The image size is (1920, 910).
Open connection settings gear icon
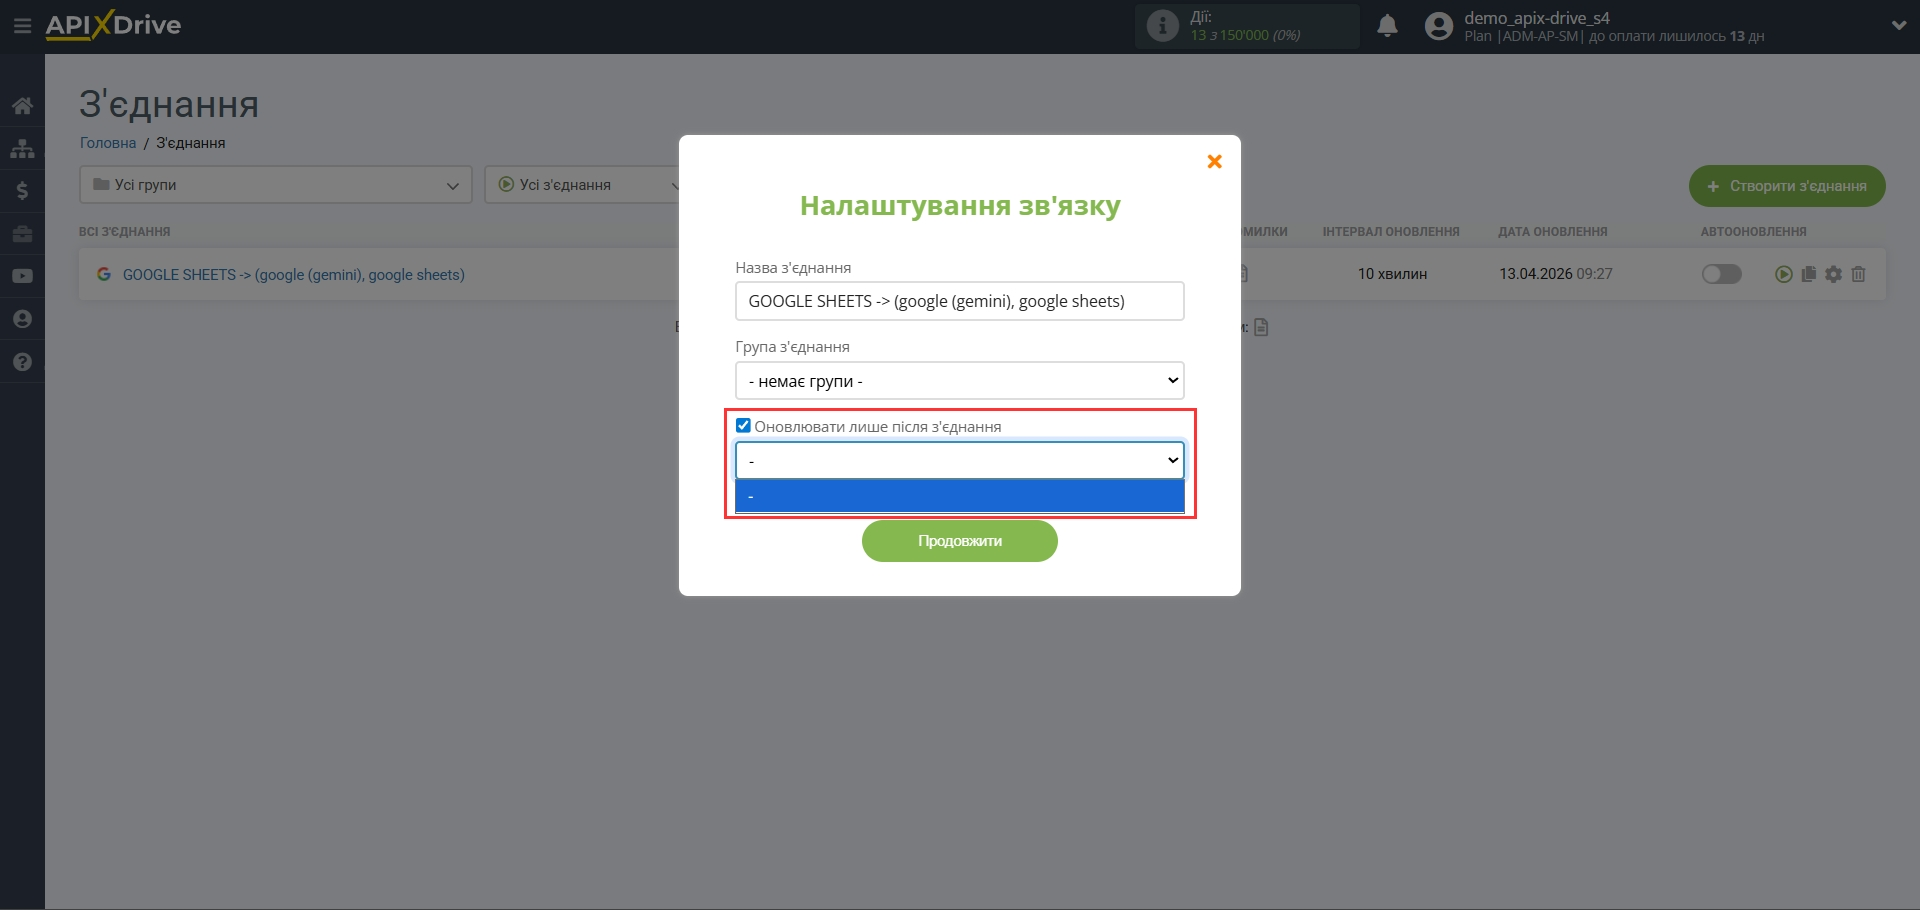click(x=1834, y=274)
